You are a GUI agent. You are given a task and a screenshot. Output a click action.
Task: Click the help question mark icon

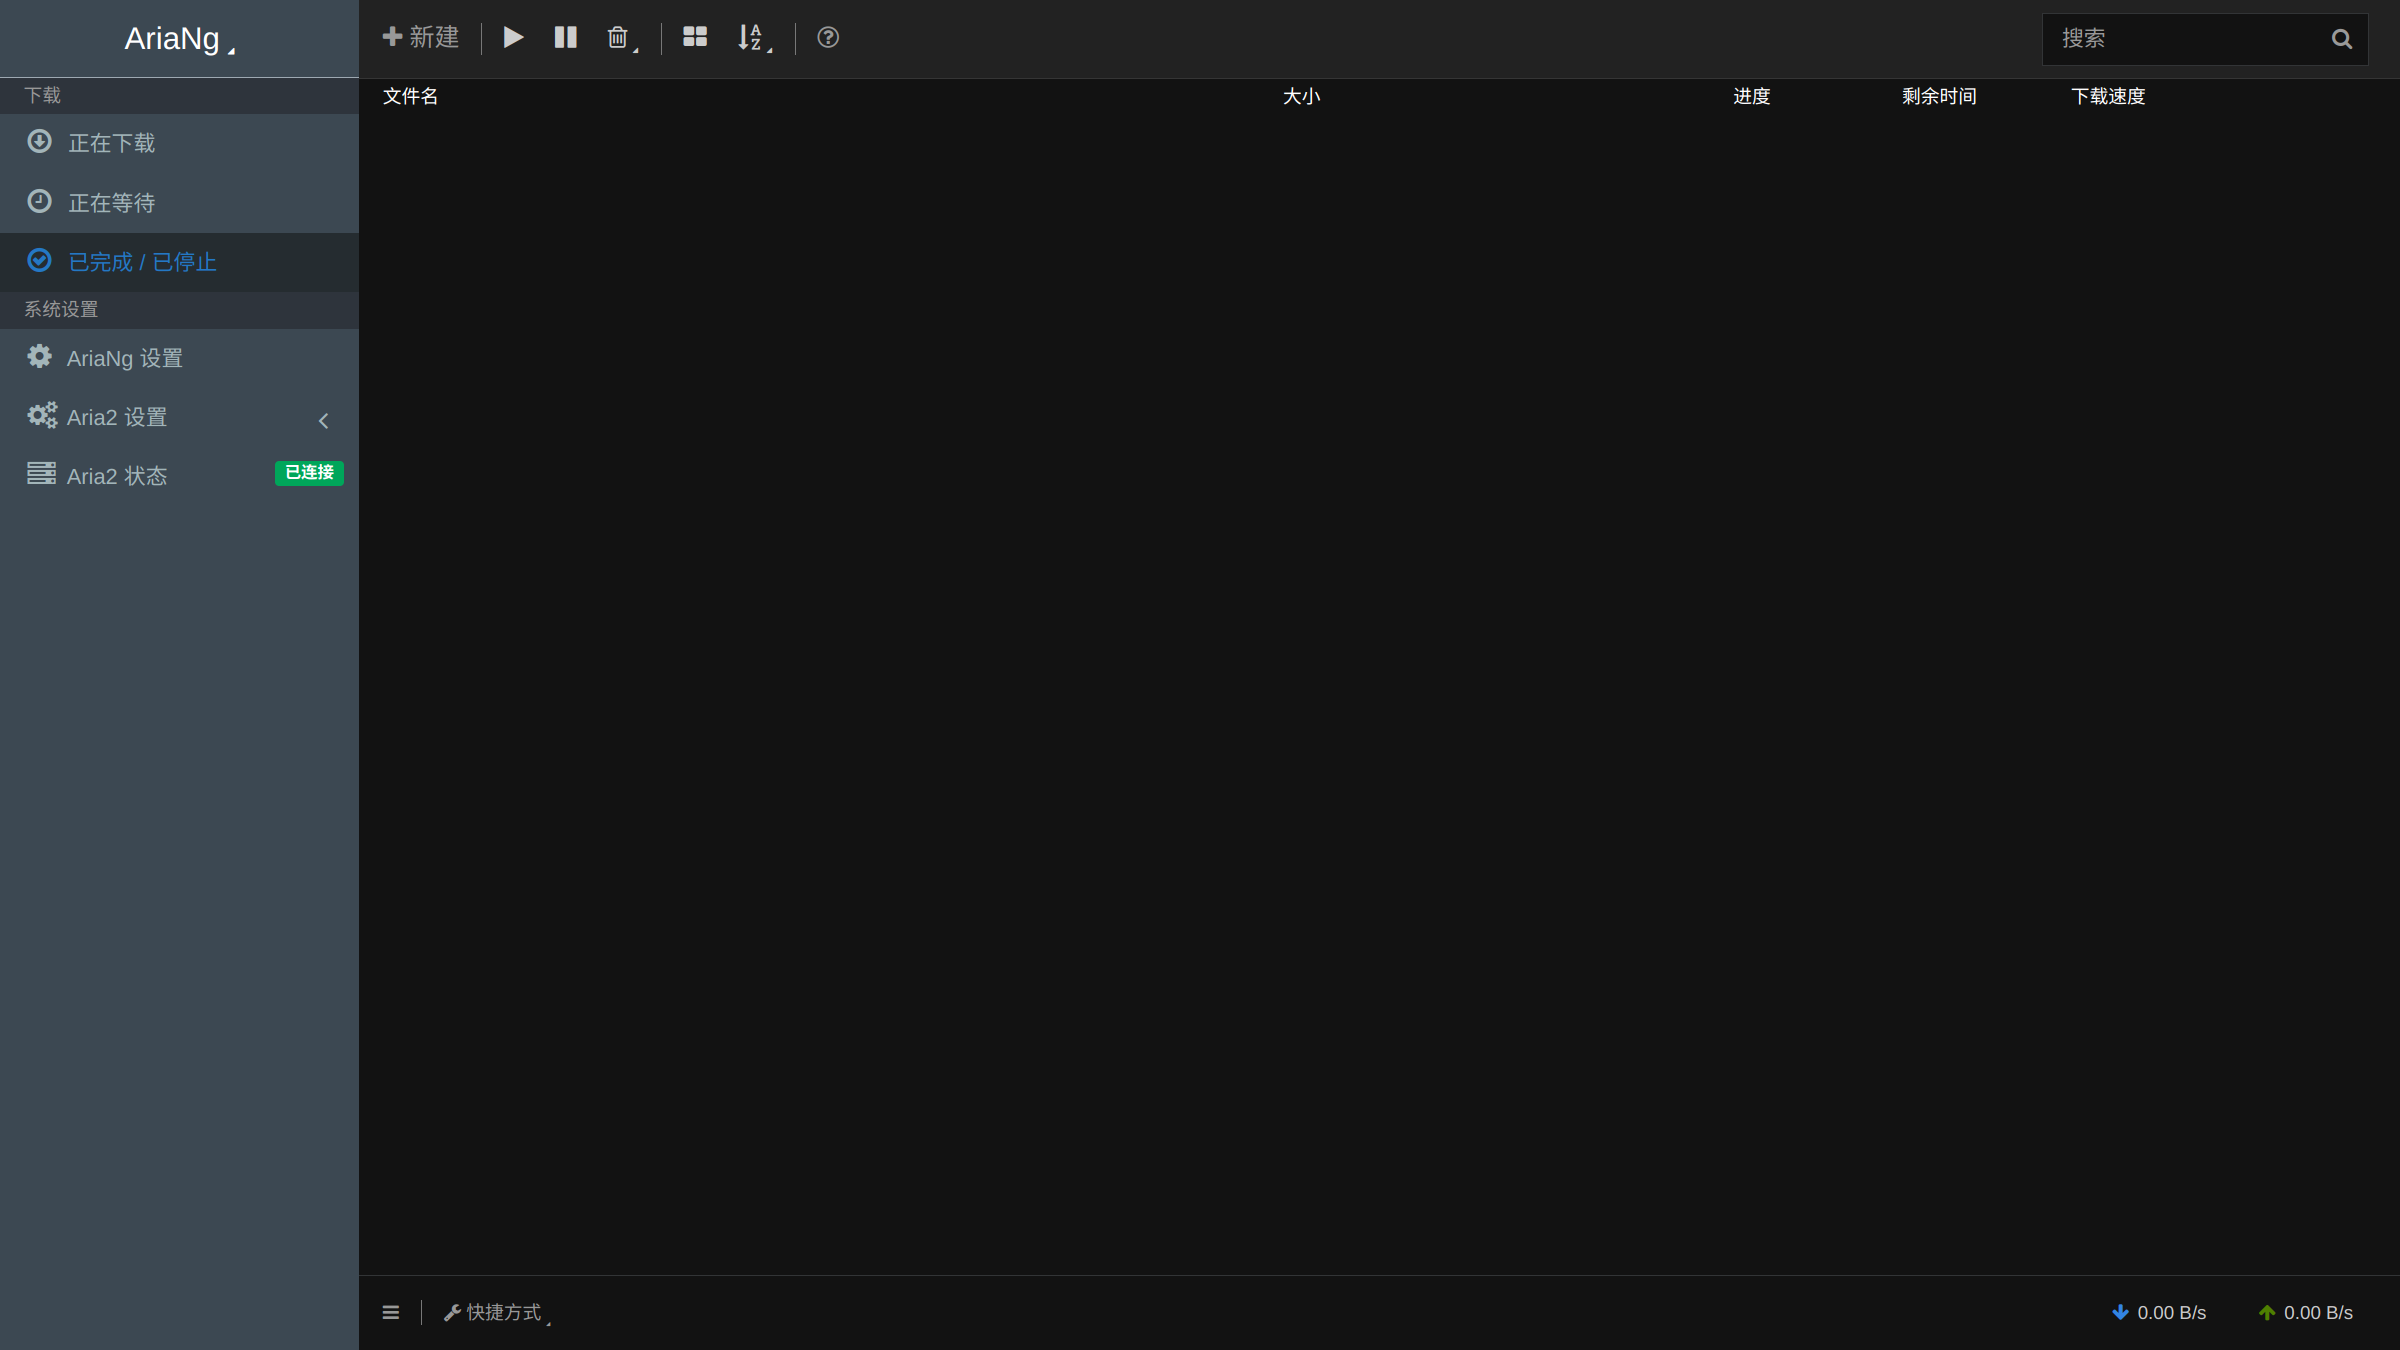[x=828, y=38]
